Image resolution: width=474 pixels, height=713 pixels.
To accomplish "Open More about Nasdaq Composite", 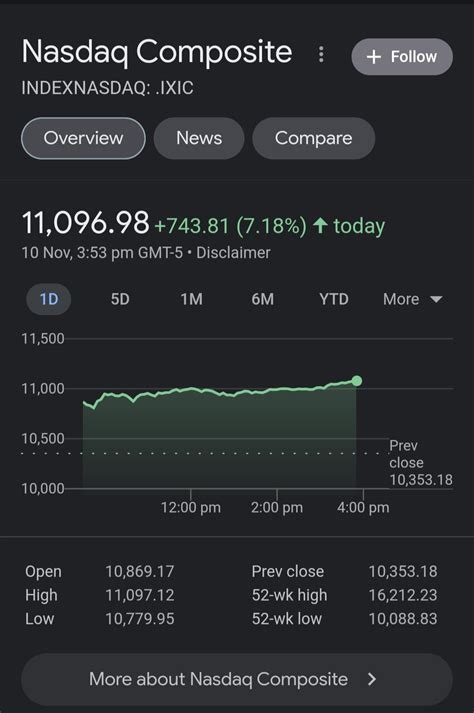I will pos(237,679).
